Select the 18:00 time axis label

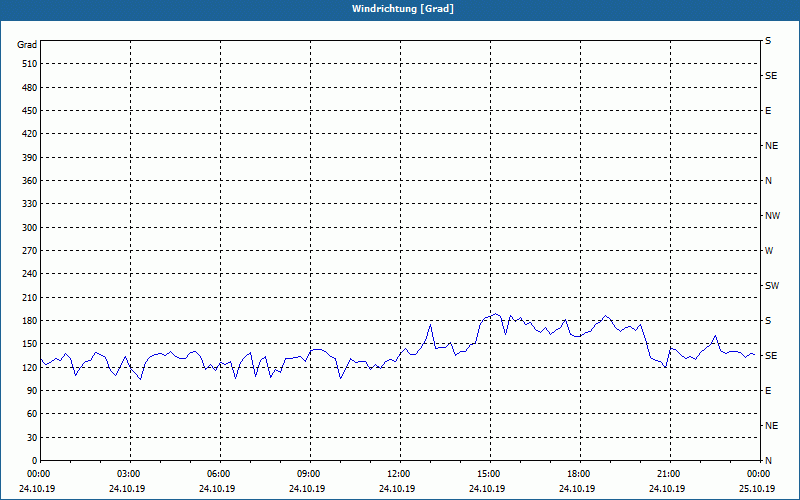pos(580,474)
